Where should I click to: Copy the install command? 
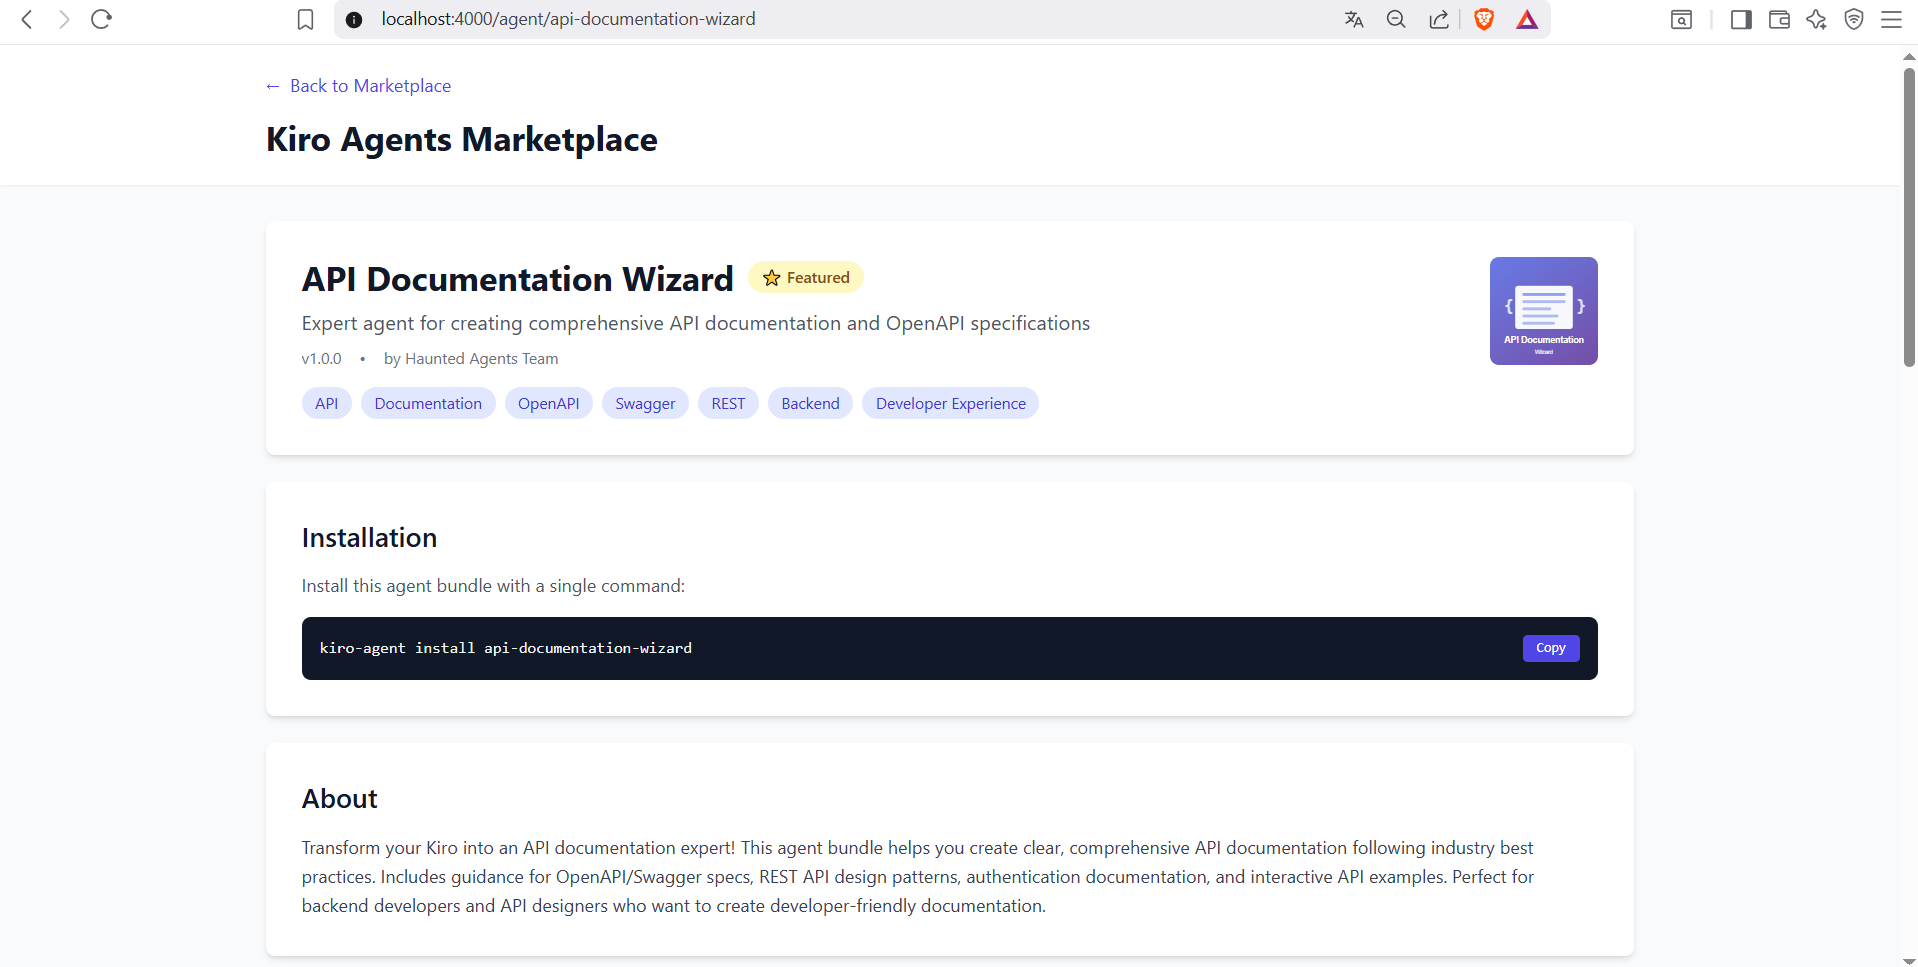(x=1551, y=648)
